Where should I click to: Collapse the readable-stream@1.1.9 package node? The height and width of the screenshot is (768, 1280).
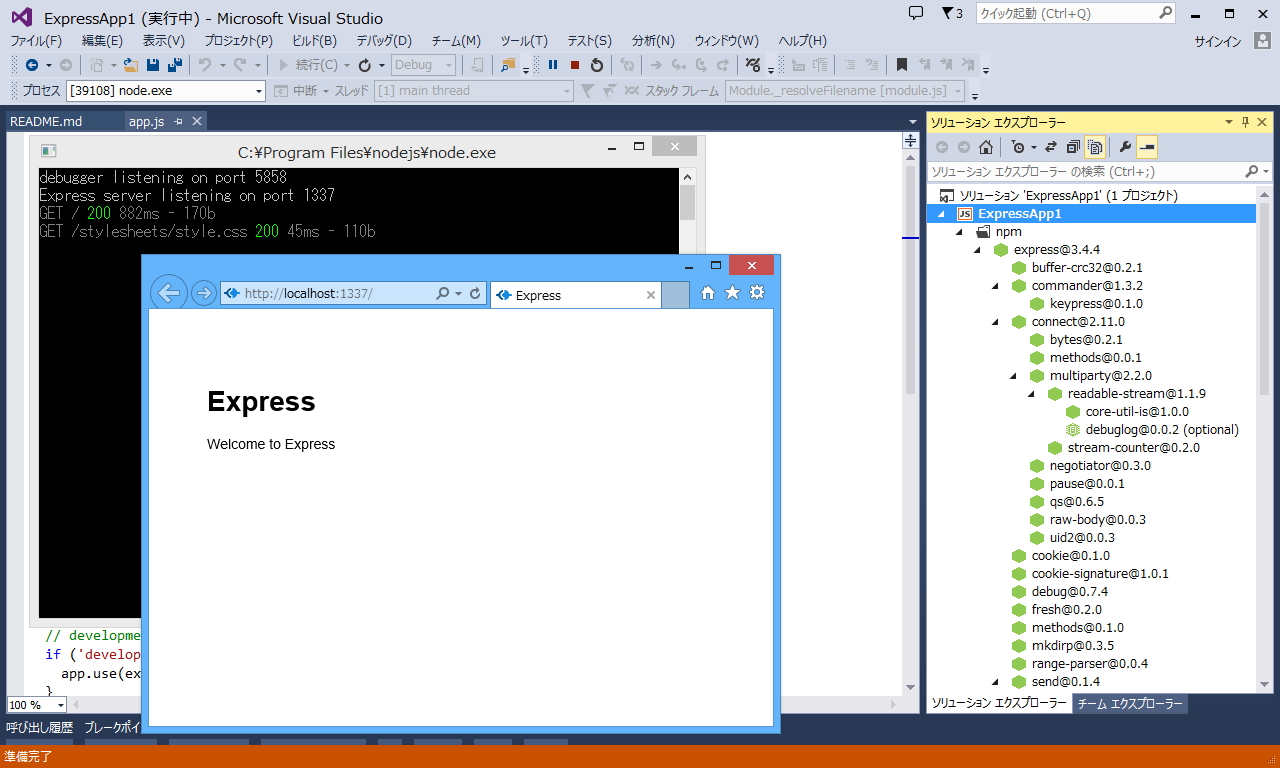point(1032,393)
